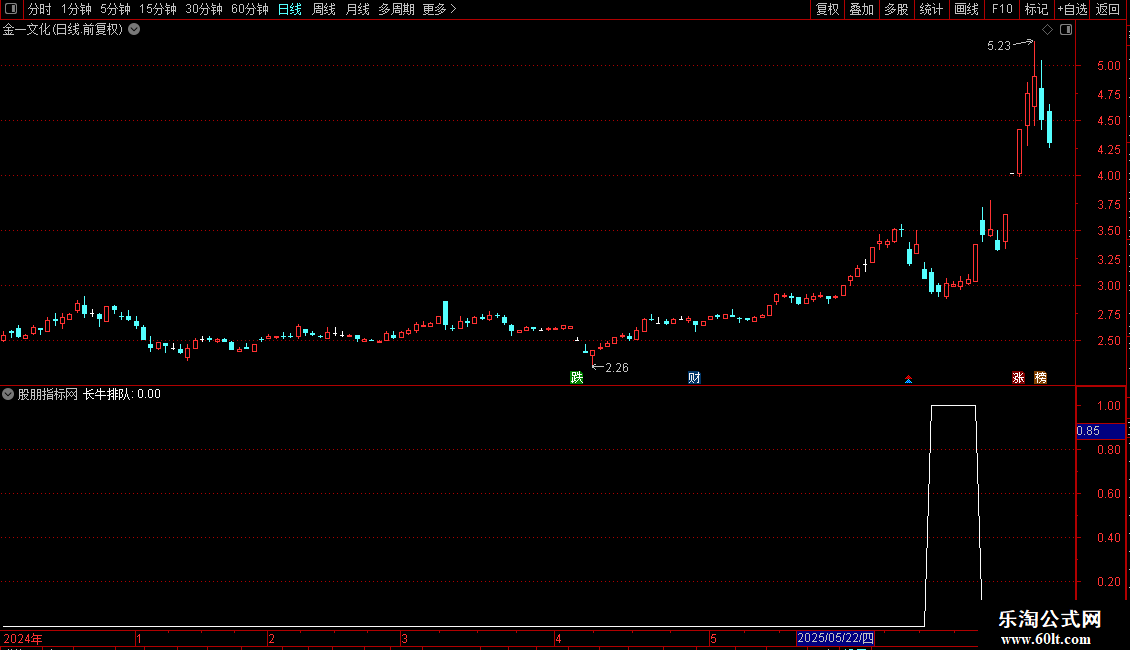Screen dimensions: 1130x650
Task: Select the 30分钟 period tab
Action: pyautogui.click(x=204, y=9)
